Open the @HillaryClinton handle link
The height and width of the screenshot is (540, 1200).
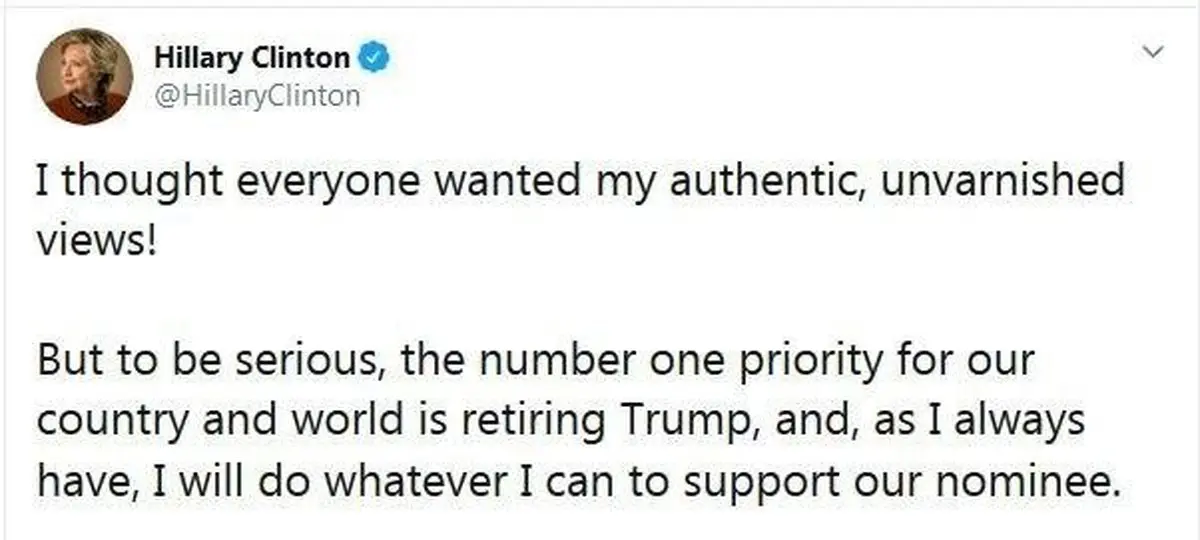coord(257,96)
